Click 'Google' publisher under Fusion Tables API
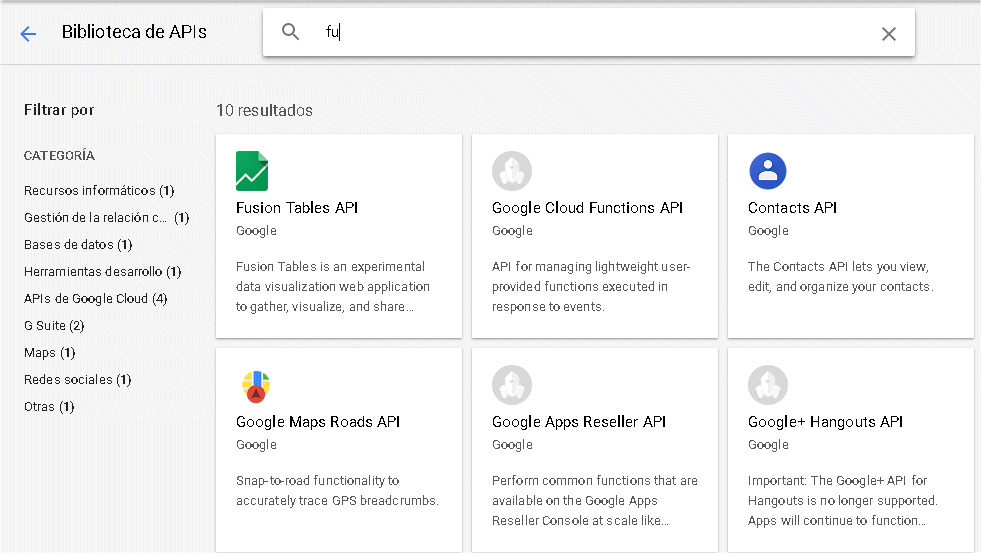This screenshot has height=553, width=981. [256, 231]
